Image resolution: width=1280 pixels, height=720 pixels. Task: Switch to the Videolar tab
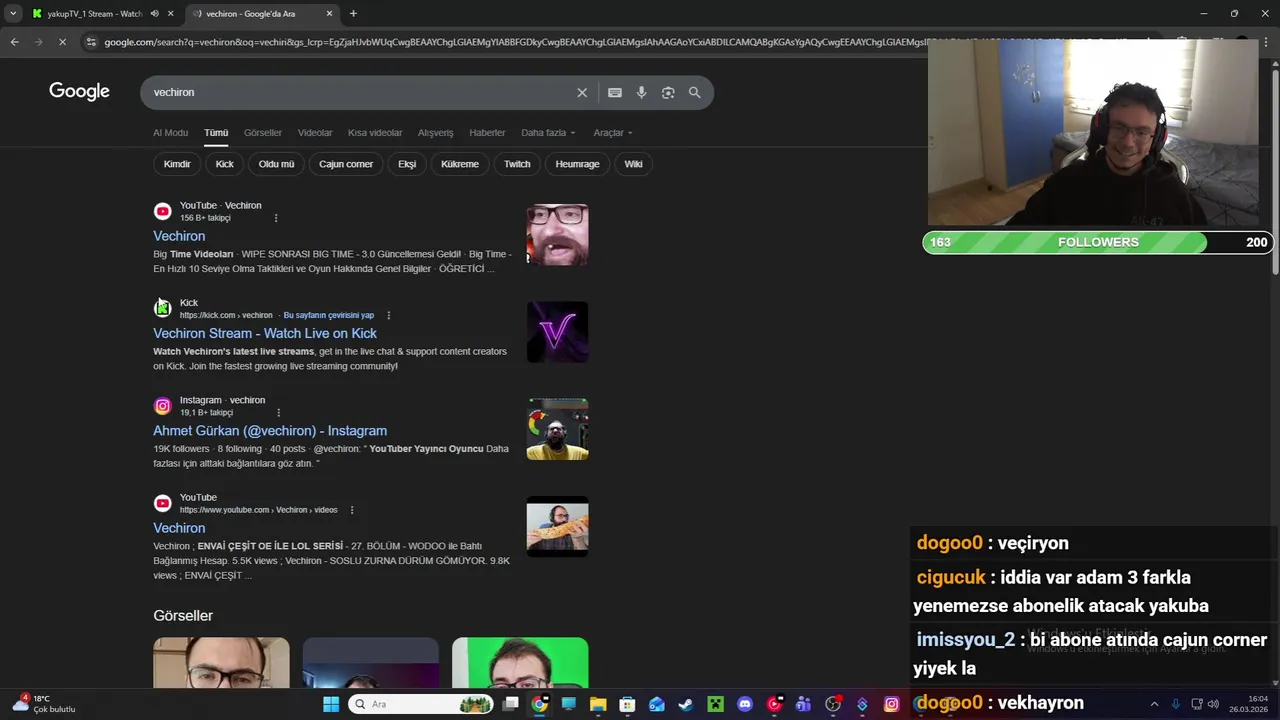[315, 133]
